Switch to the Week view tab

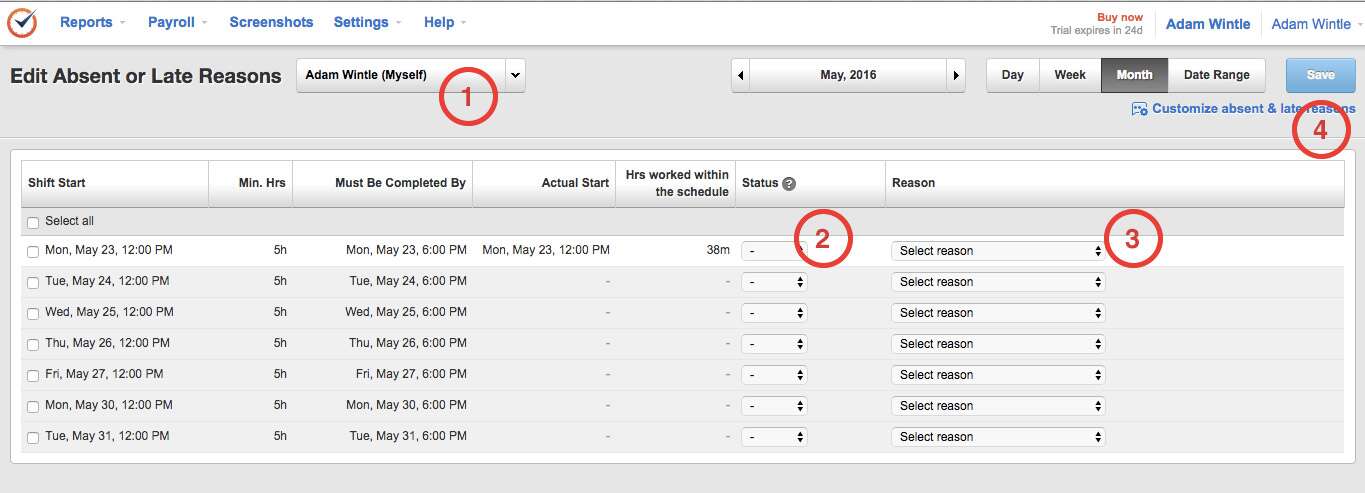click(x=1070, y=75)
